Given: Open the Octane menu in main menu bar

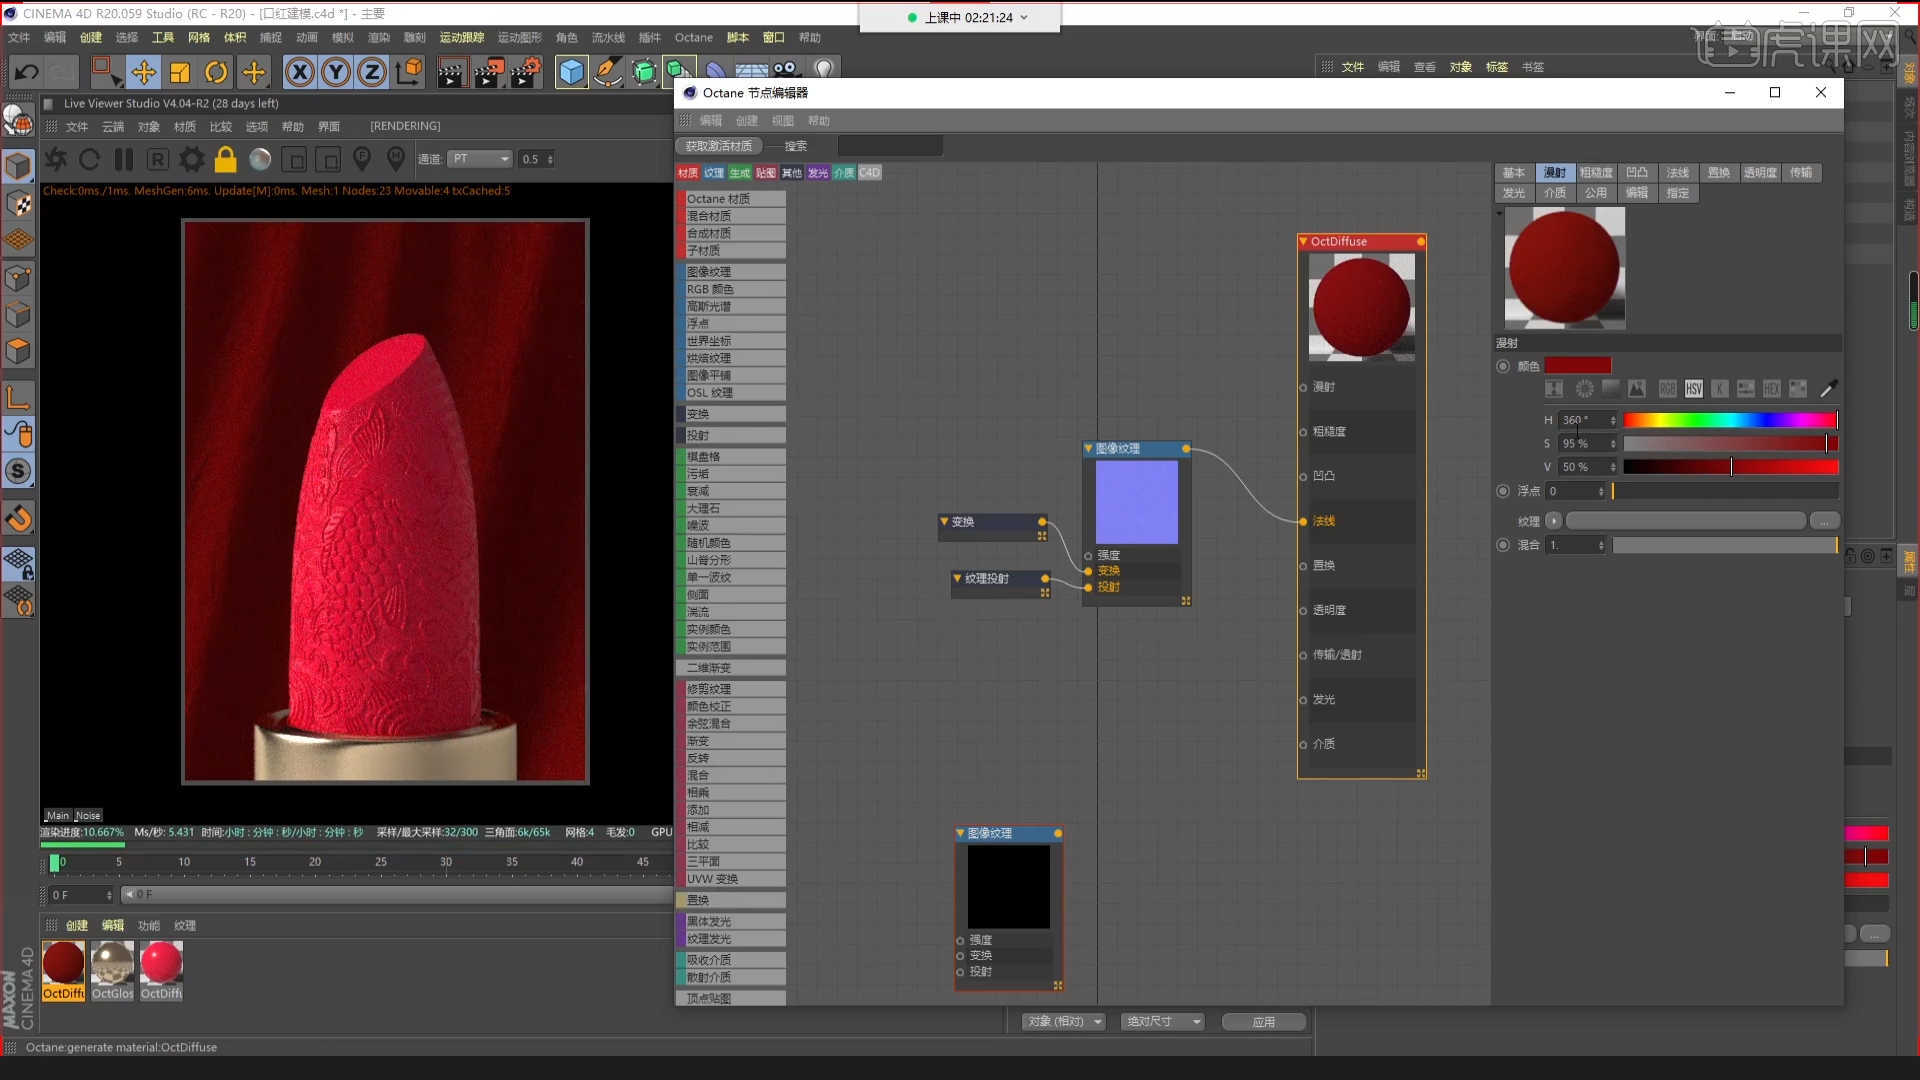Looking at the screenshot, I should pyautogui.click(x=694, y=38).
